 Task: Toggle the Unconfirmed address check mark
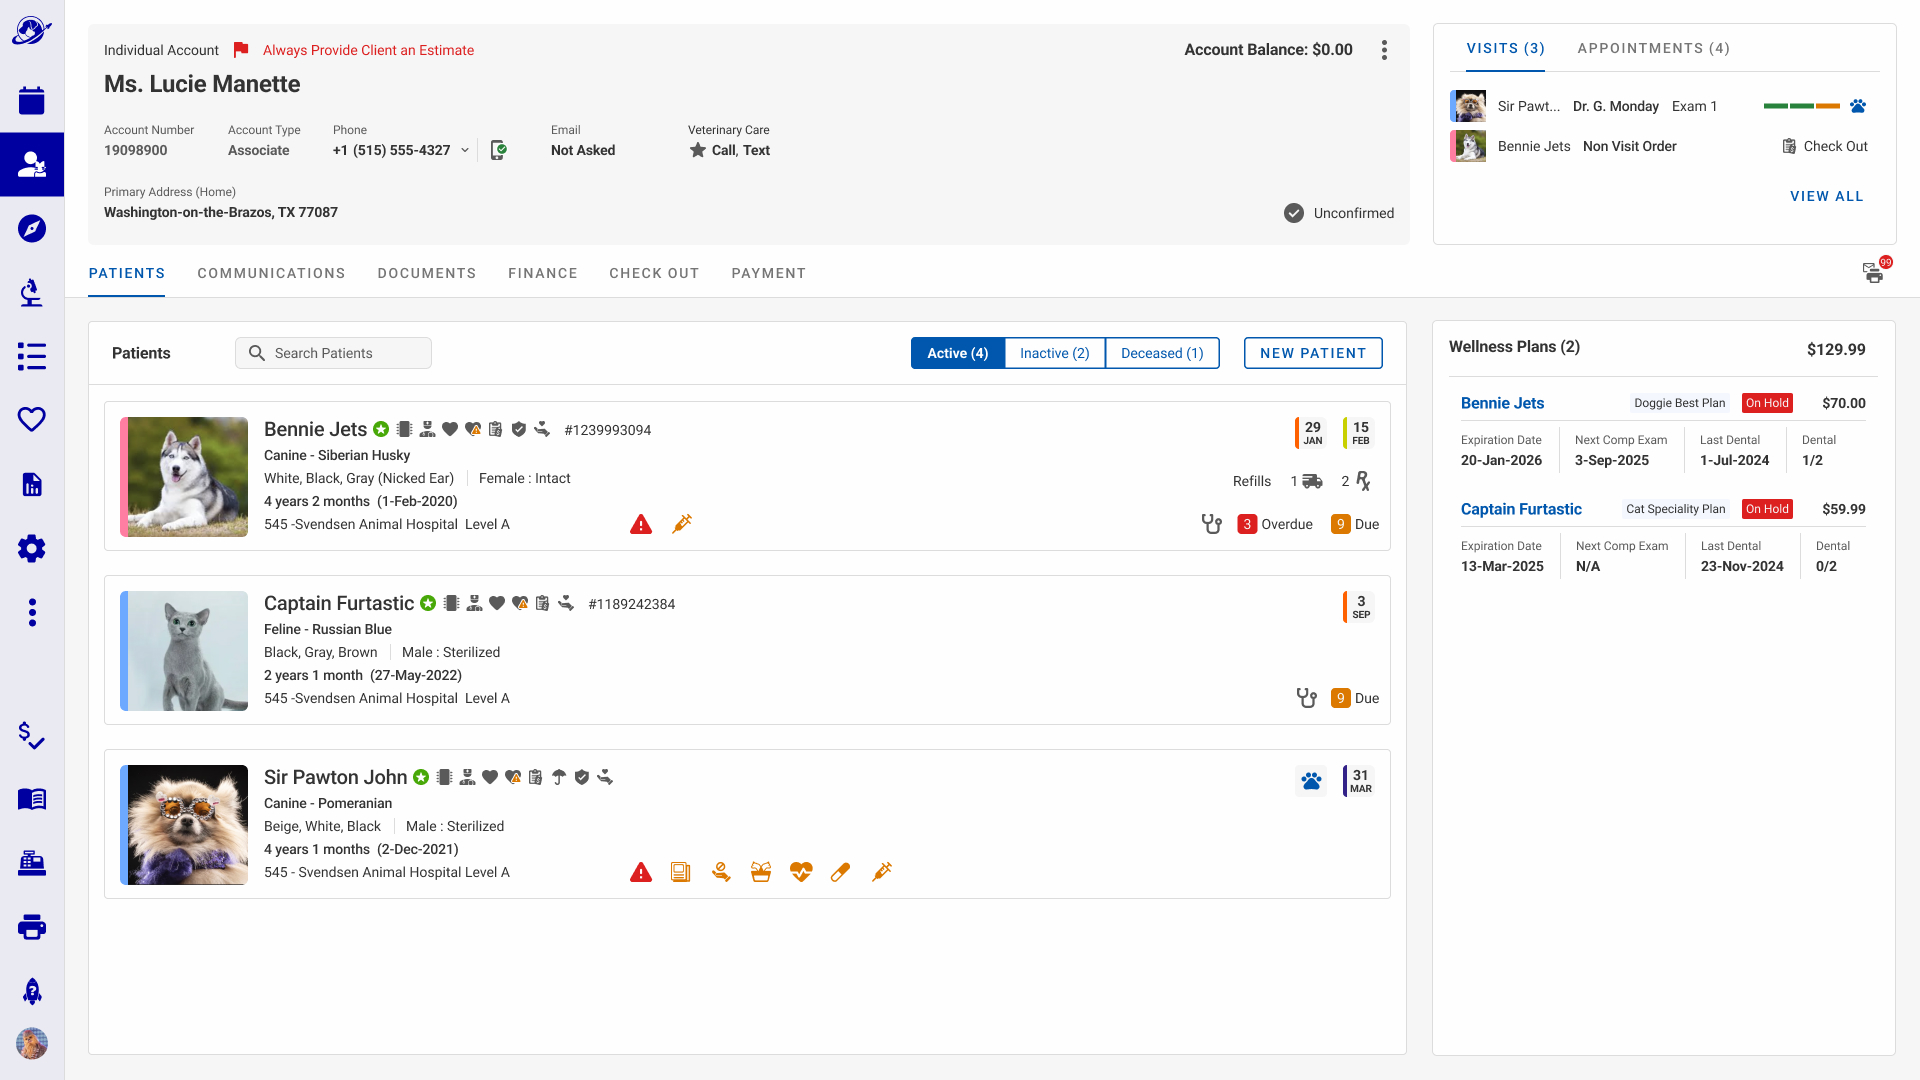coord(1294,213)
